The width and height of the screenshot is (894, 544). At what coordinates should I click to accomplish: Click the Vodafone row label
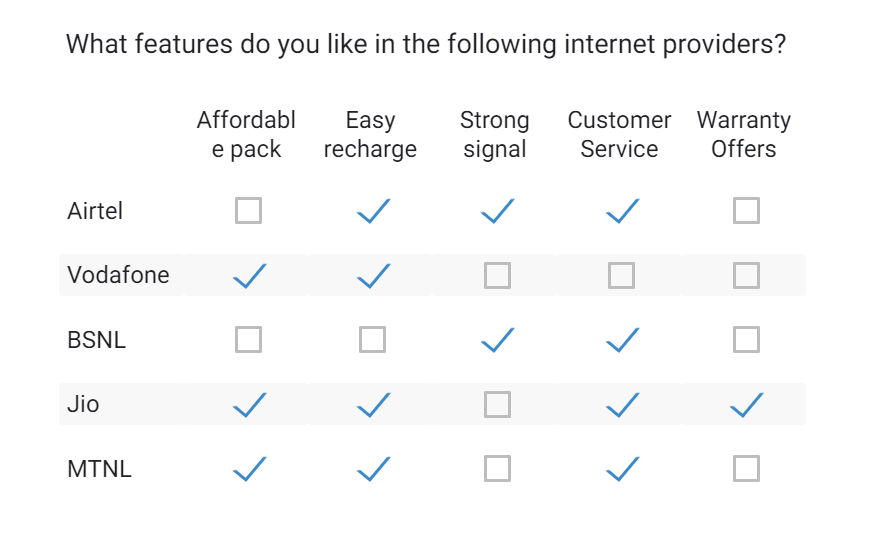118,276
